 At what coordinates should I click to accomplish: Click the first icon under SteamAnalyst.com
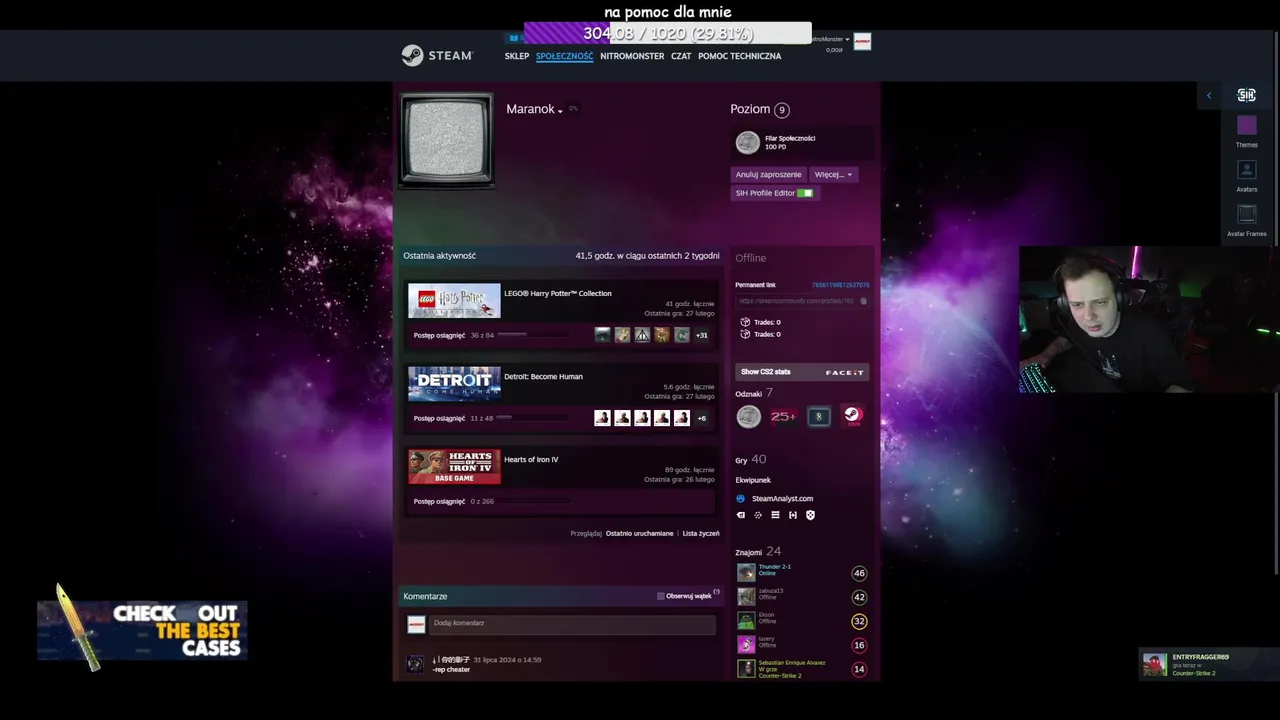tap(741, 515)
